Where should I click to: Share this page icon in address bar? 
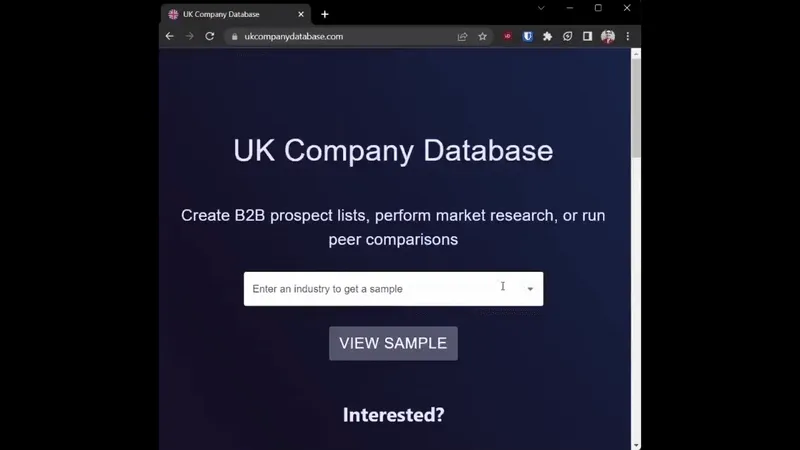462,36
